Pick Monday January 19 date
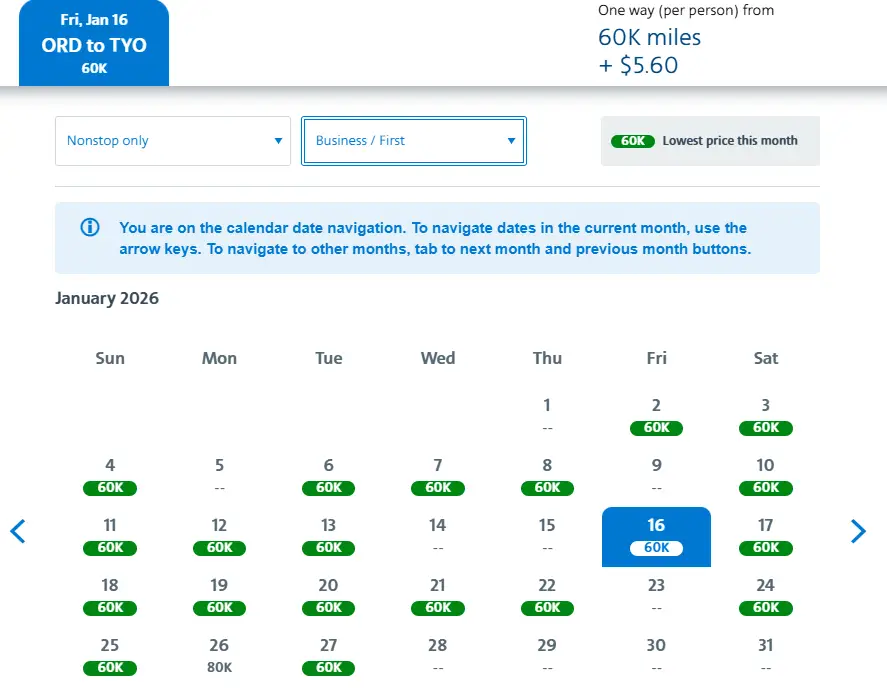 tap(219, 595)
